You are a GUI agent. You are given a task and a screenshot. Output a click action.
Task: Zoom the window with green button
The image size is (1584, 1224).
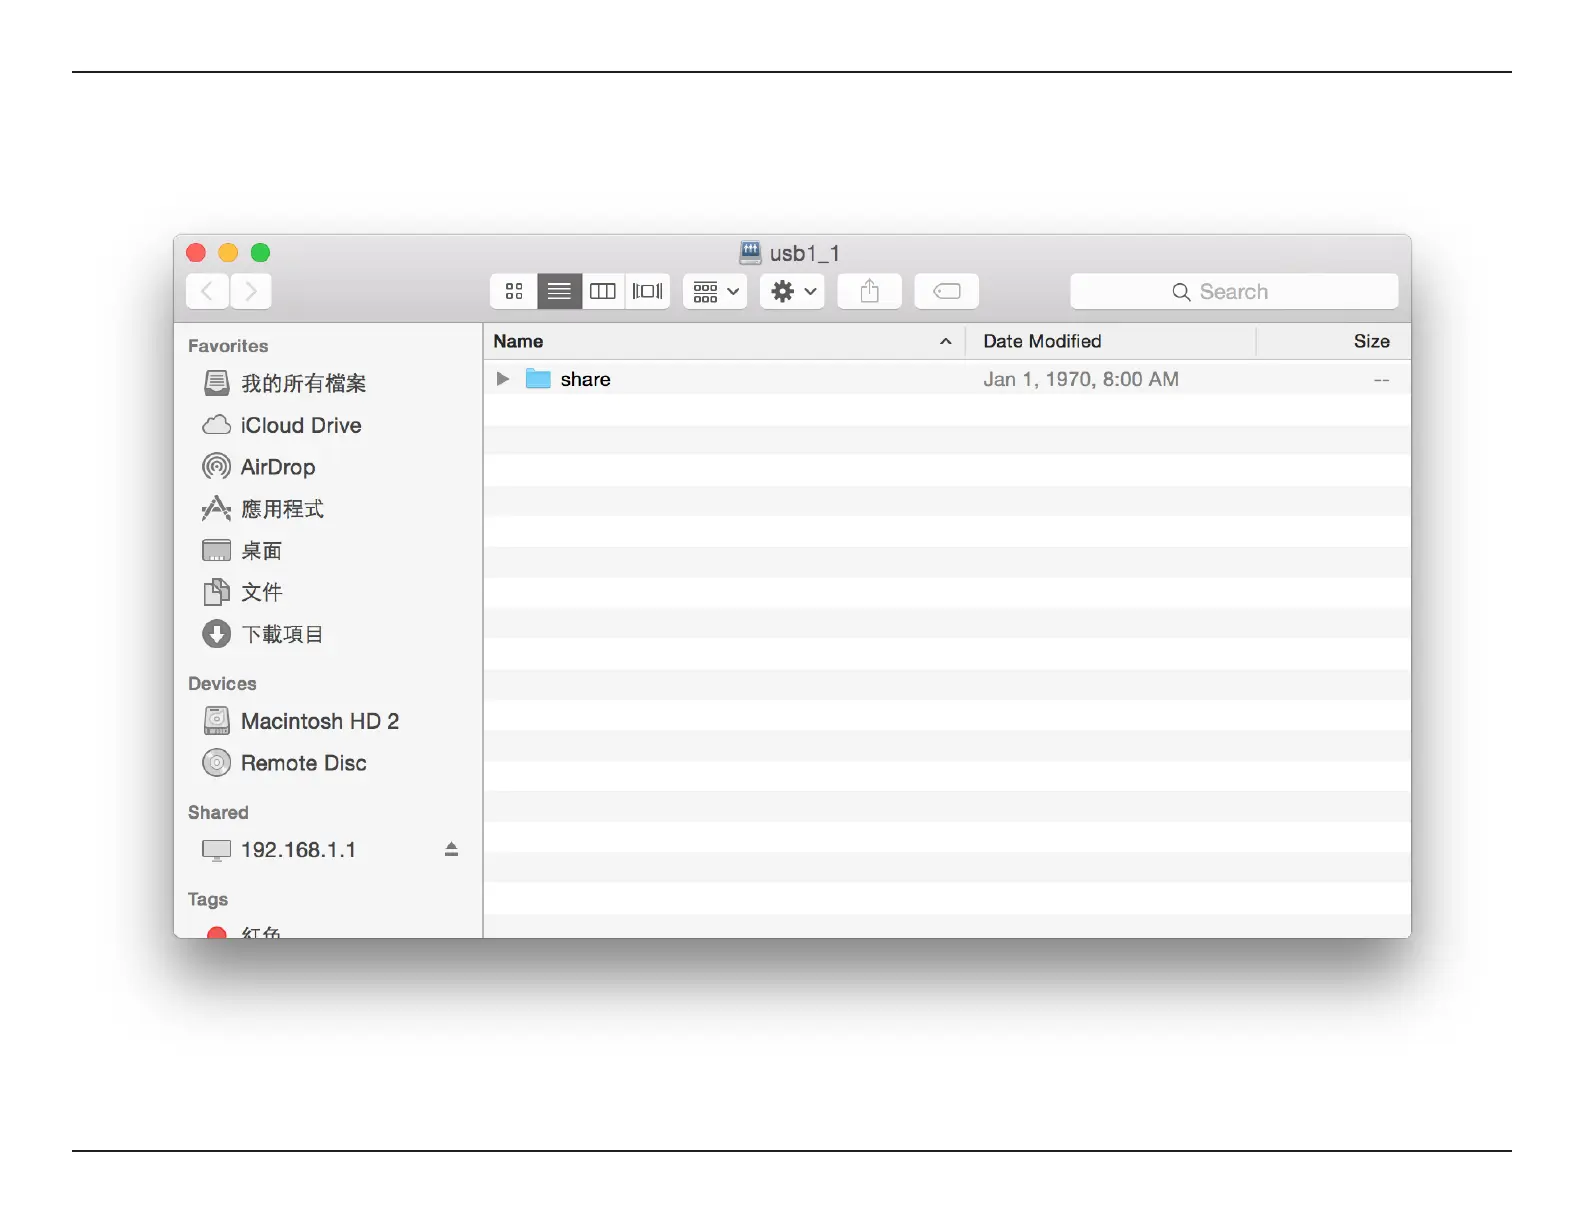tap(260, 253)
